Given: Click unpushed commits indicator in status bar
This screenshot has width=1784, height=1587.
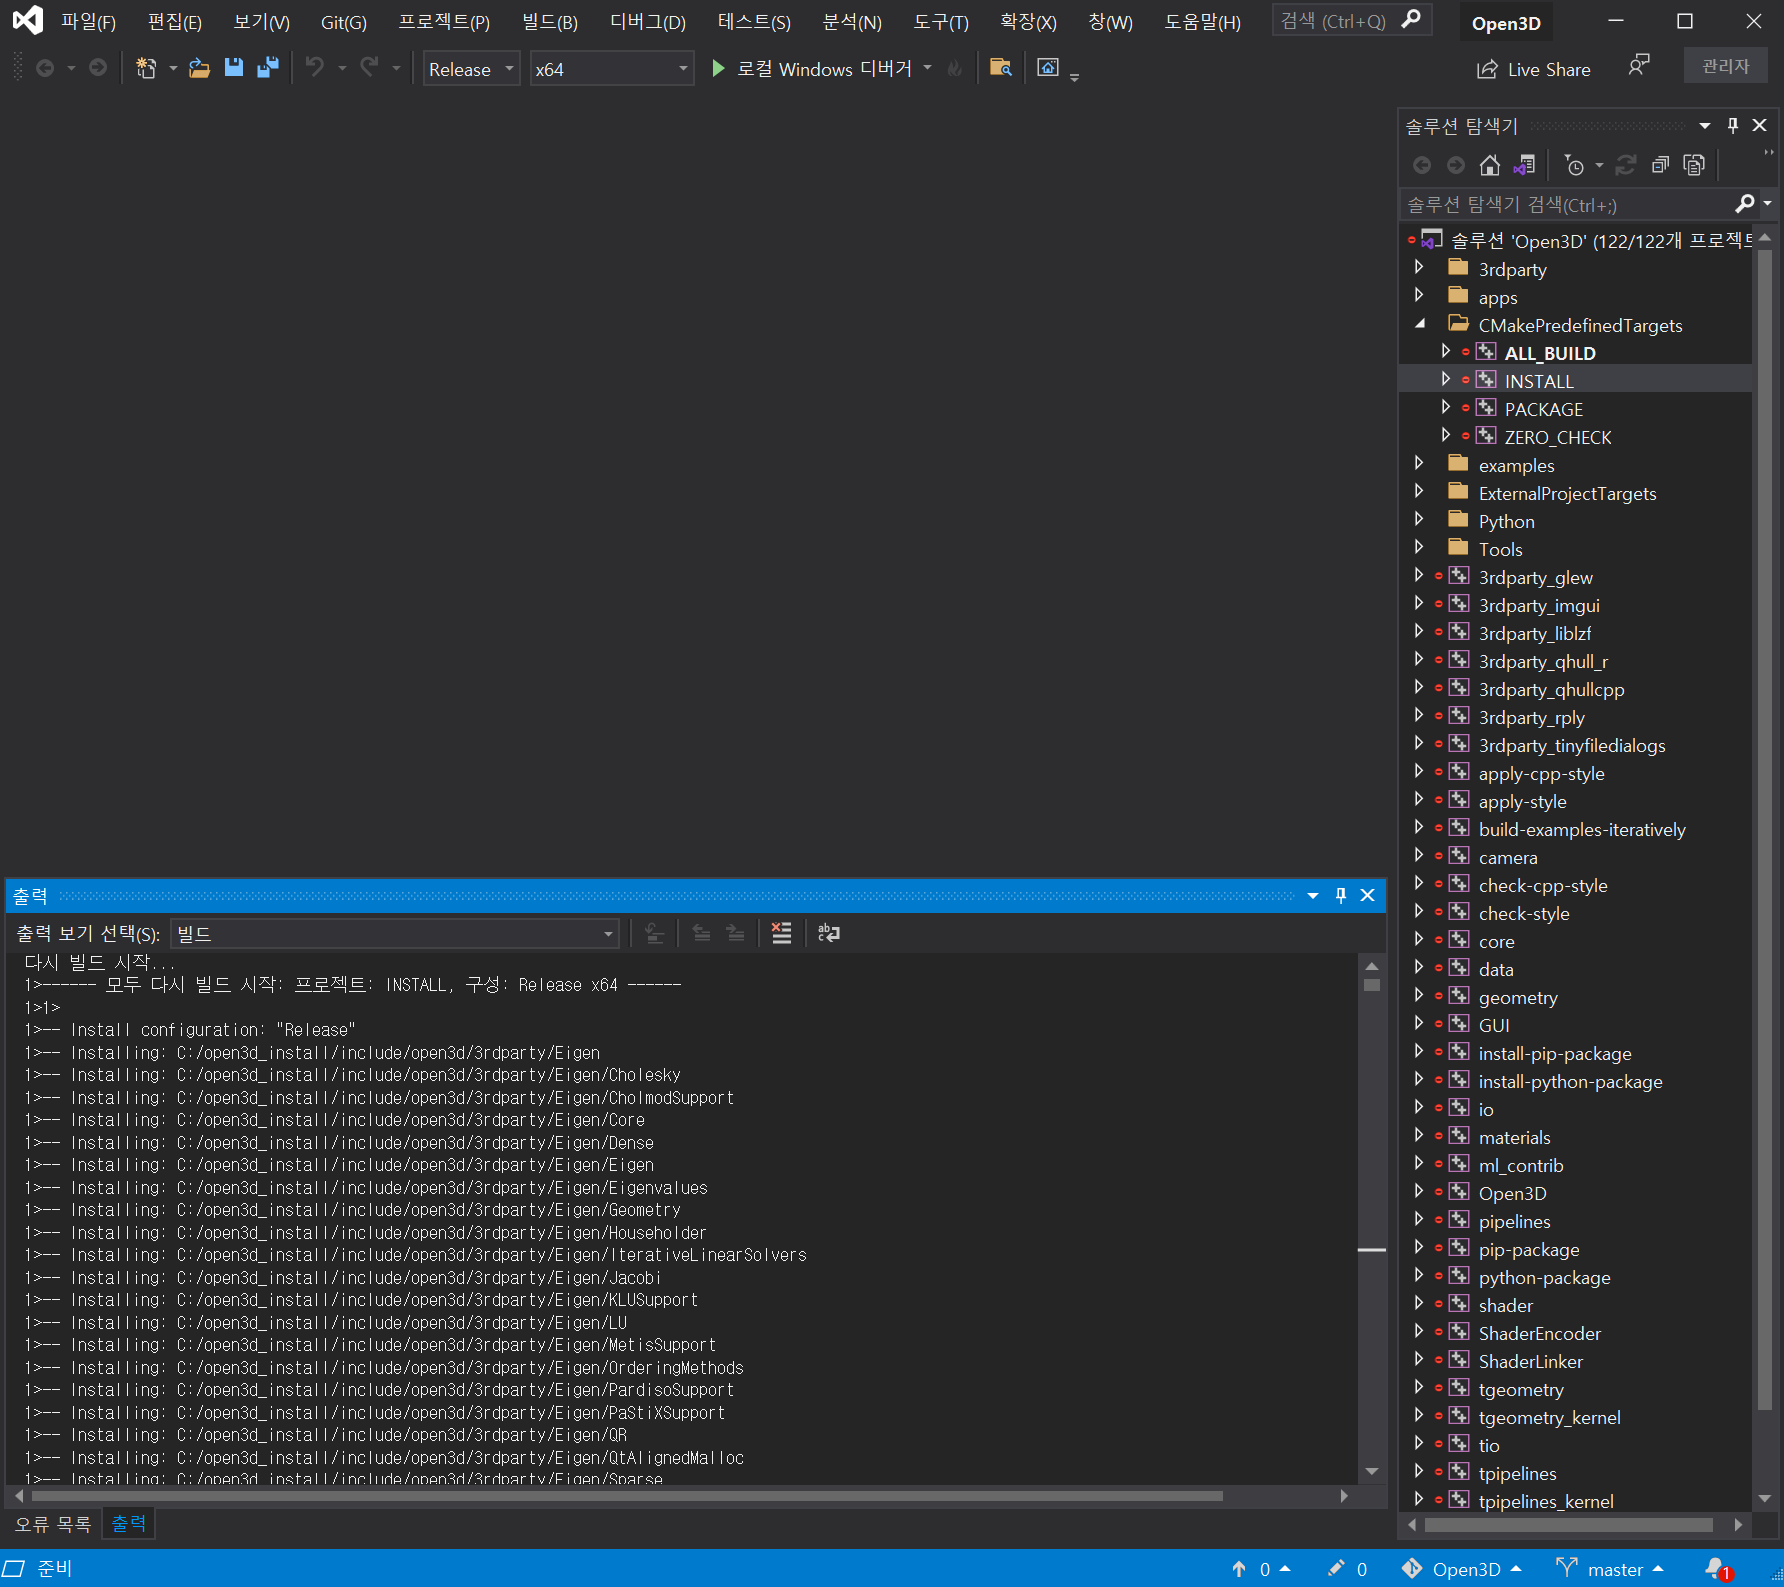Looking at the screenshot, I should (x=1261, y=1569).
